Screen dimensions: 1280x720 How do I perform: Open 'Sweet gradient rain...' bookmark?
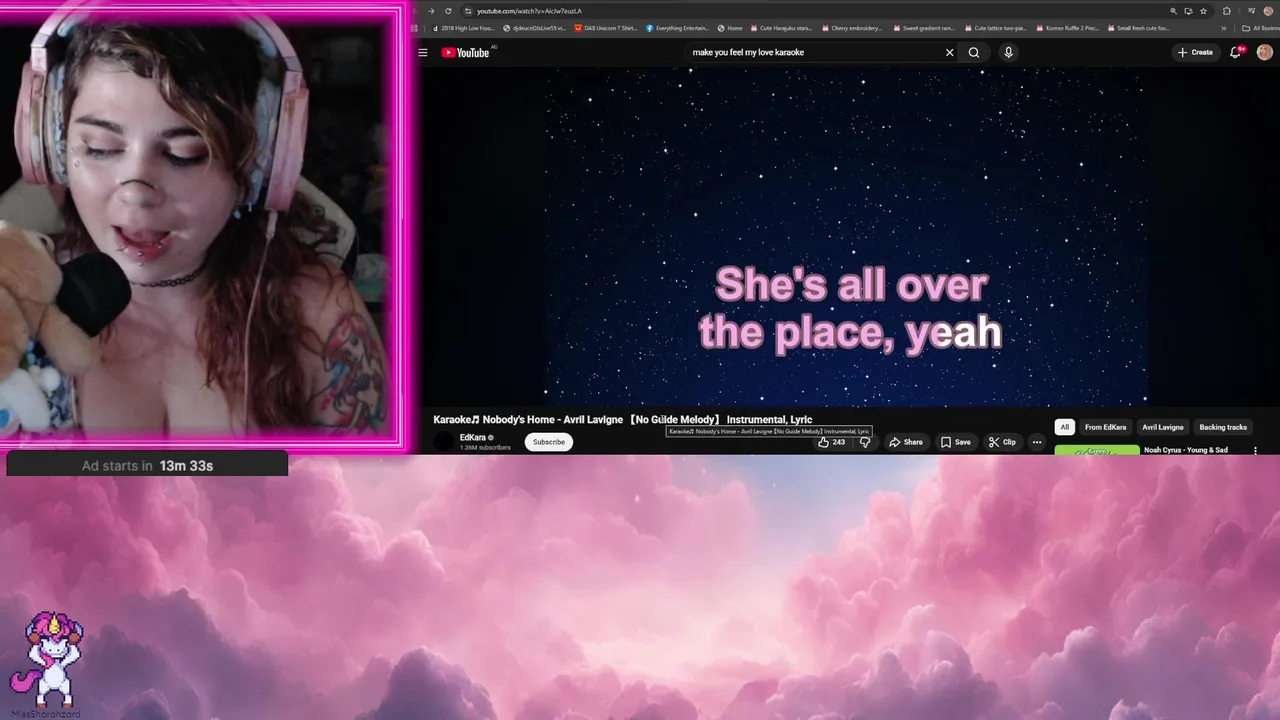click(x=923, y=28)
